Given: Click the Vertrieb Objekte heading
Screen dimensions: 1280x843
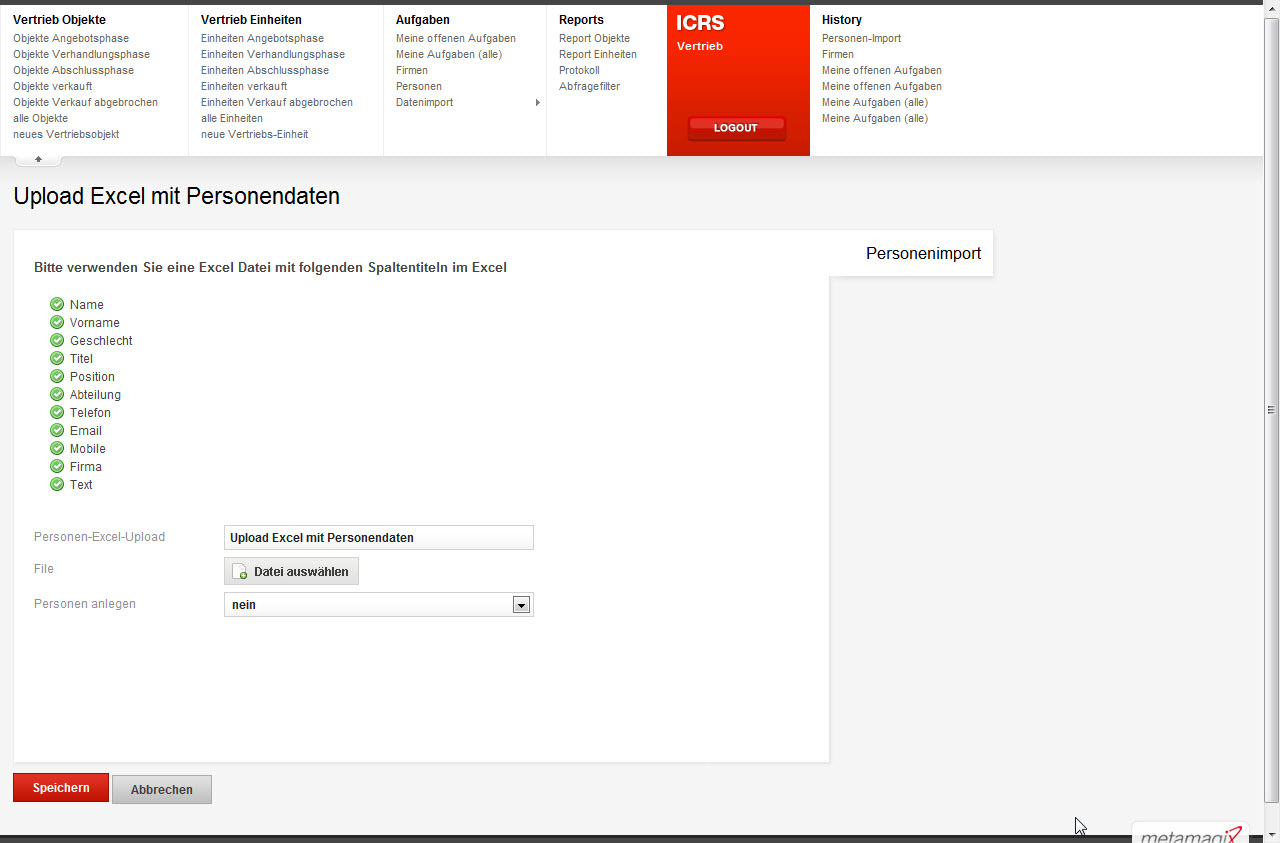Looking at the screenshot, I should [x=59, y=20].
